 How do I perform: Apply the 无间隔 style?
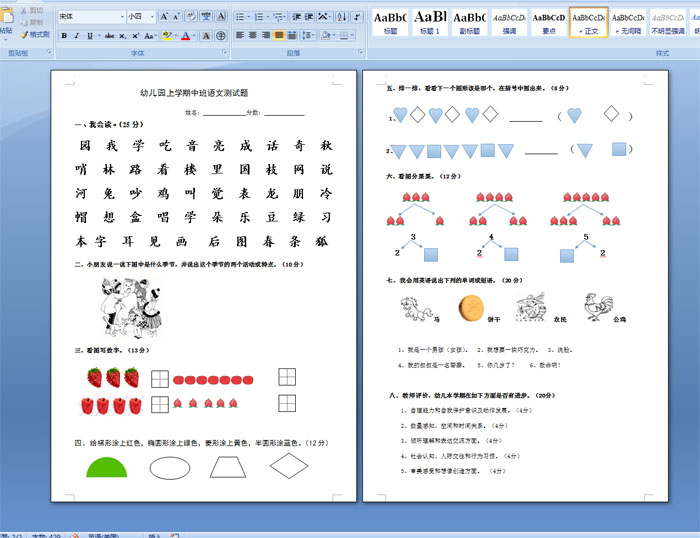[628, 22]
